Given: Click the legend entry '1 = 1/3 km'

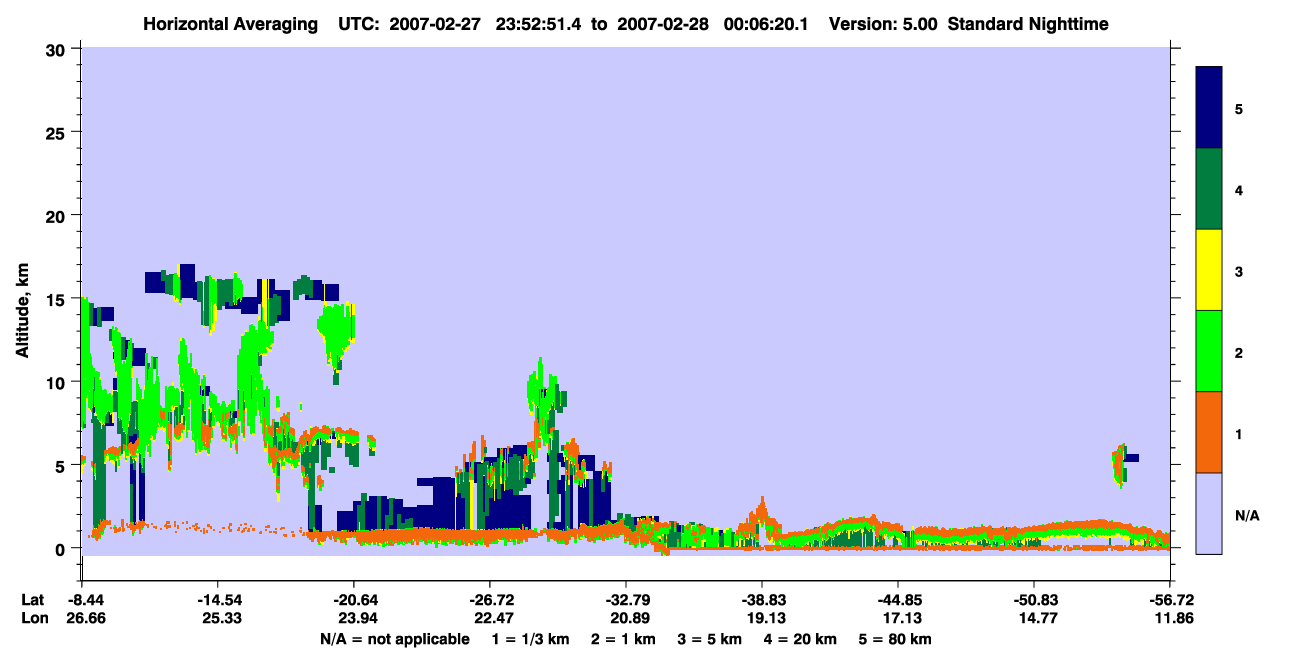Looking at the screenshot, I should (x=531, y=639).
